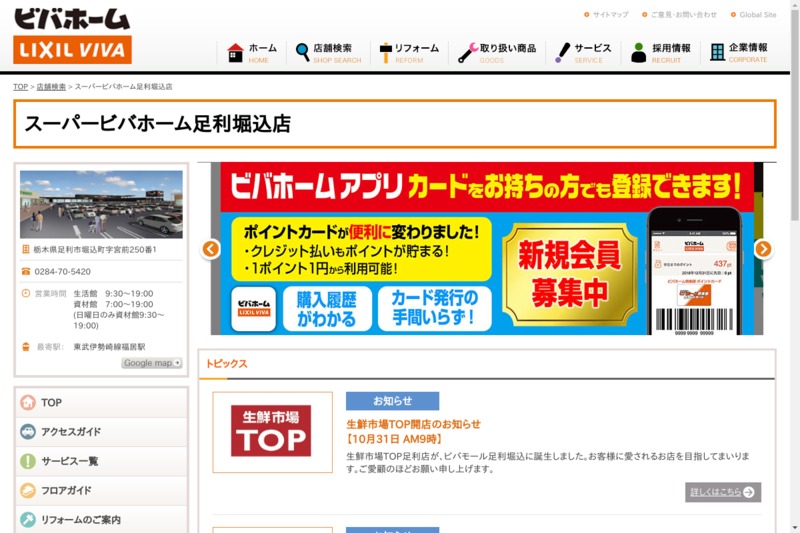
Task: Click the station name 東武伊勢崎線福居駅
Action: (109, 347)
